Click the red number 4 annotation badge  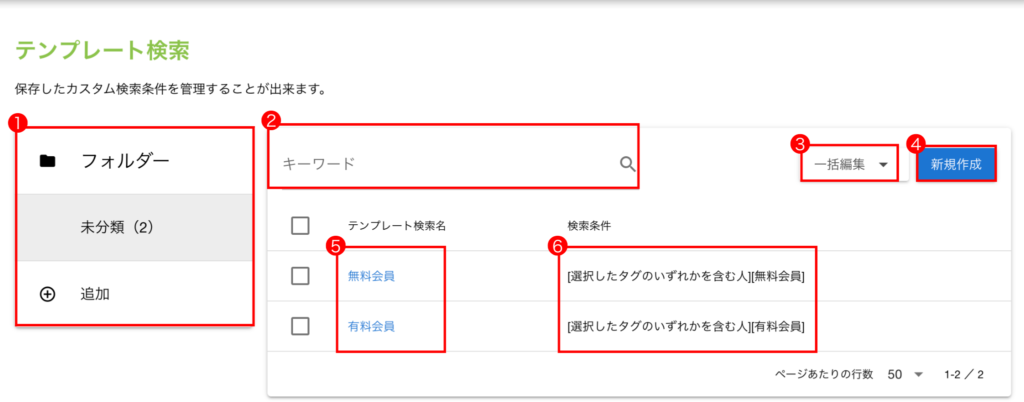(914, 143)
